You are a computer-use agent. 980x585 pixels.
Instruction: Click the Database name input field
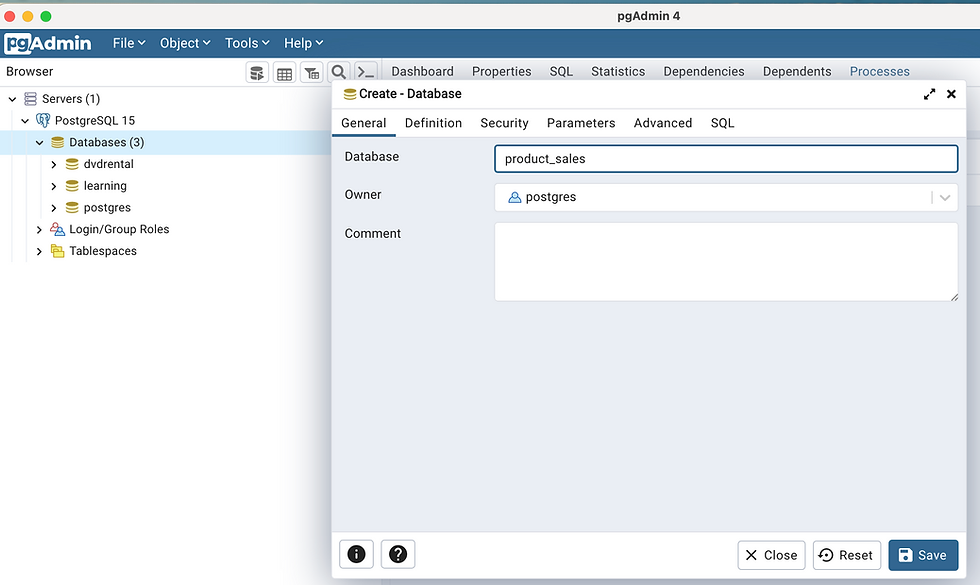(x=726, y=159)
